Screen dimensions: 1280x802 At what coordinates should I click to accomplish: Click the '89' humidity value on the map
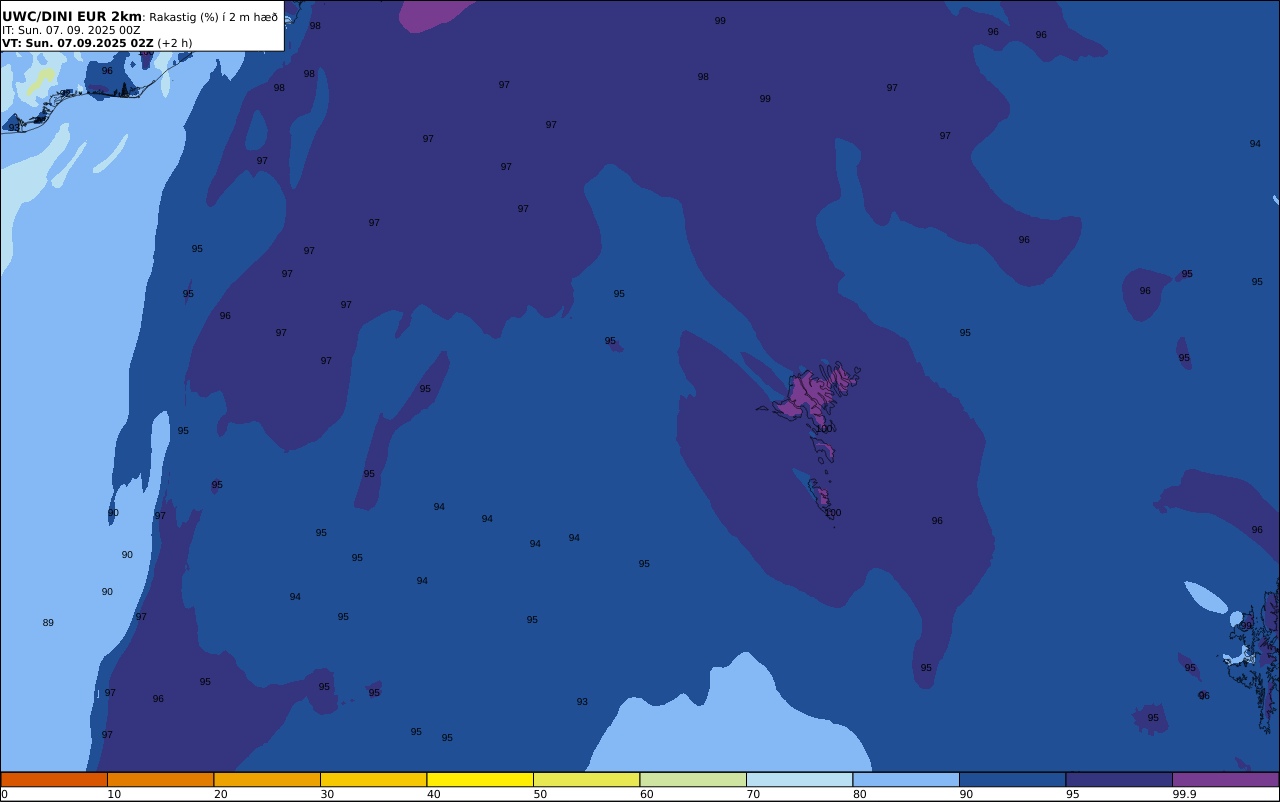(x=48, y=623)
